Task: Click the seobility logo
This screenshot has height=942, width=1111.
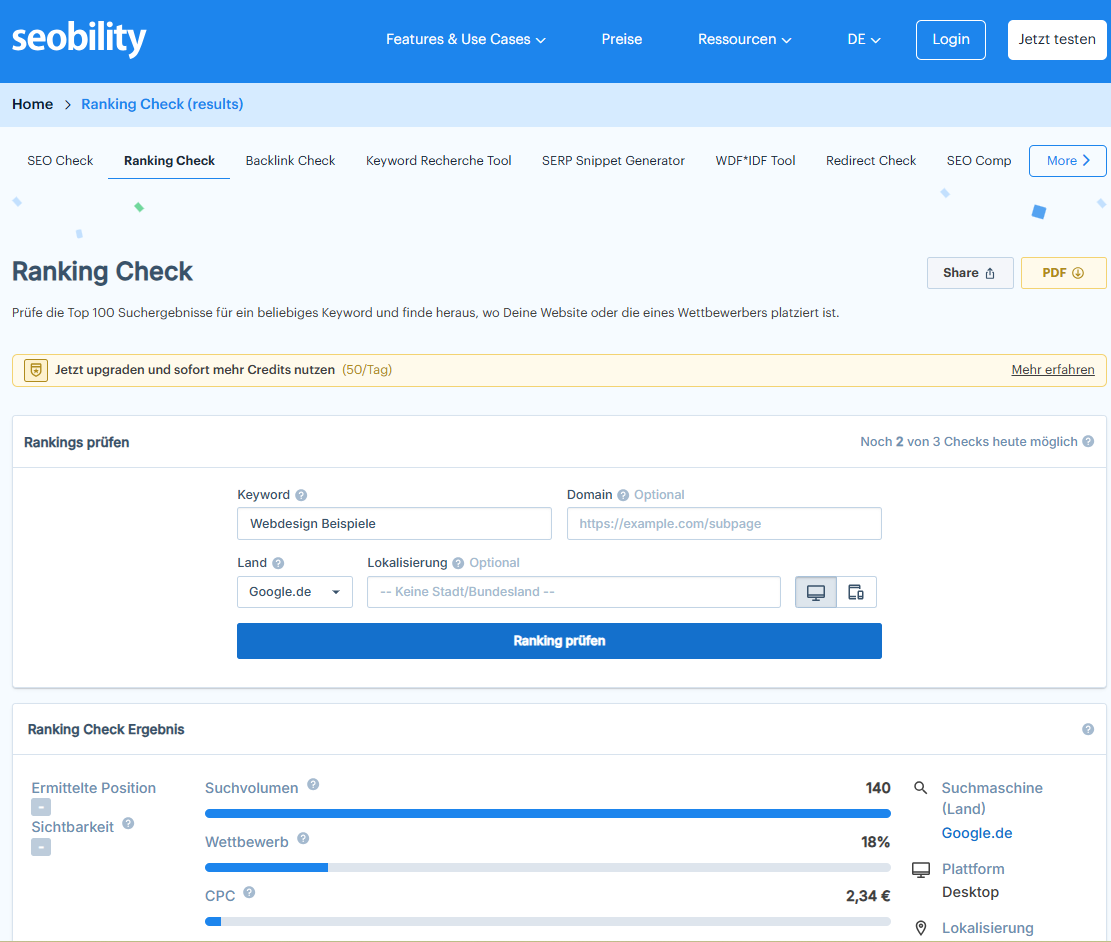Action: pos(78,39)
